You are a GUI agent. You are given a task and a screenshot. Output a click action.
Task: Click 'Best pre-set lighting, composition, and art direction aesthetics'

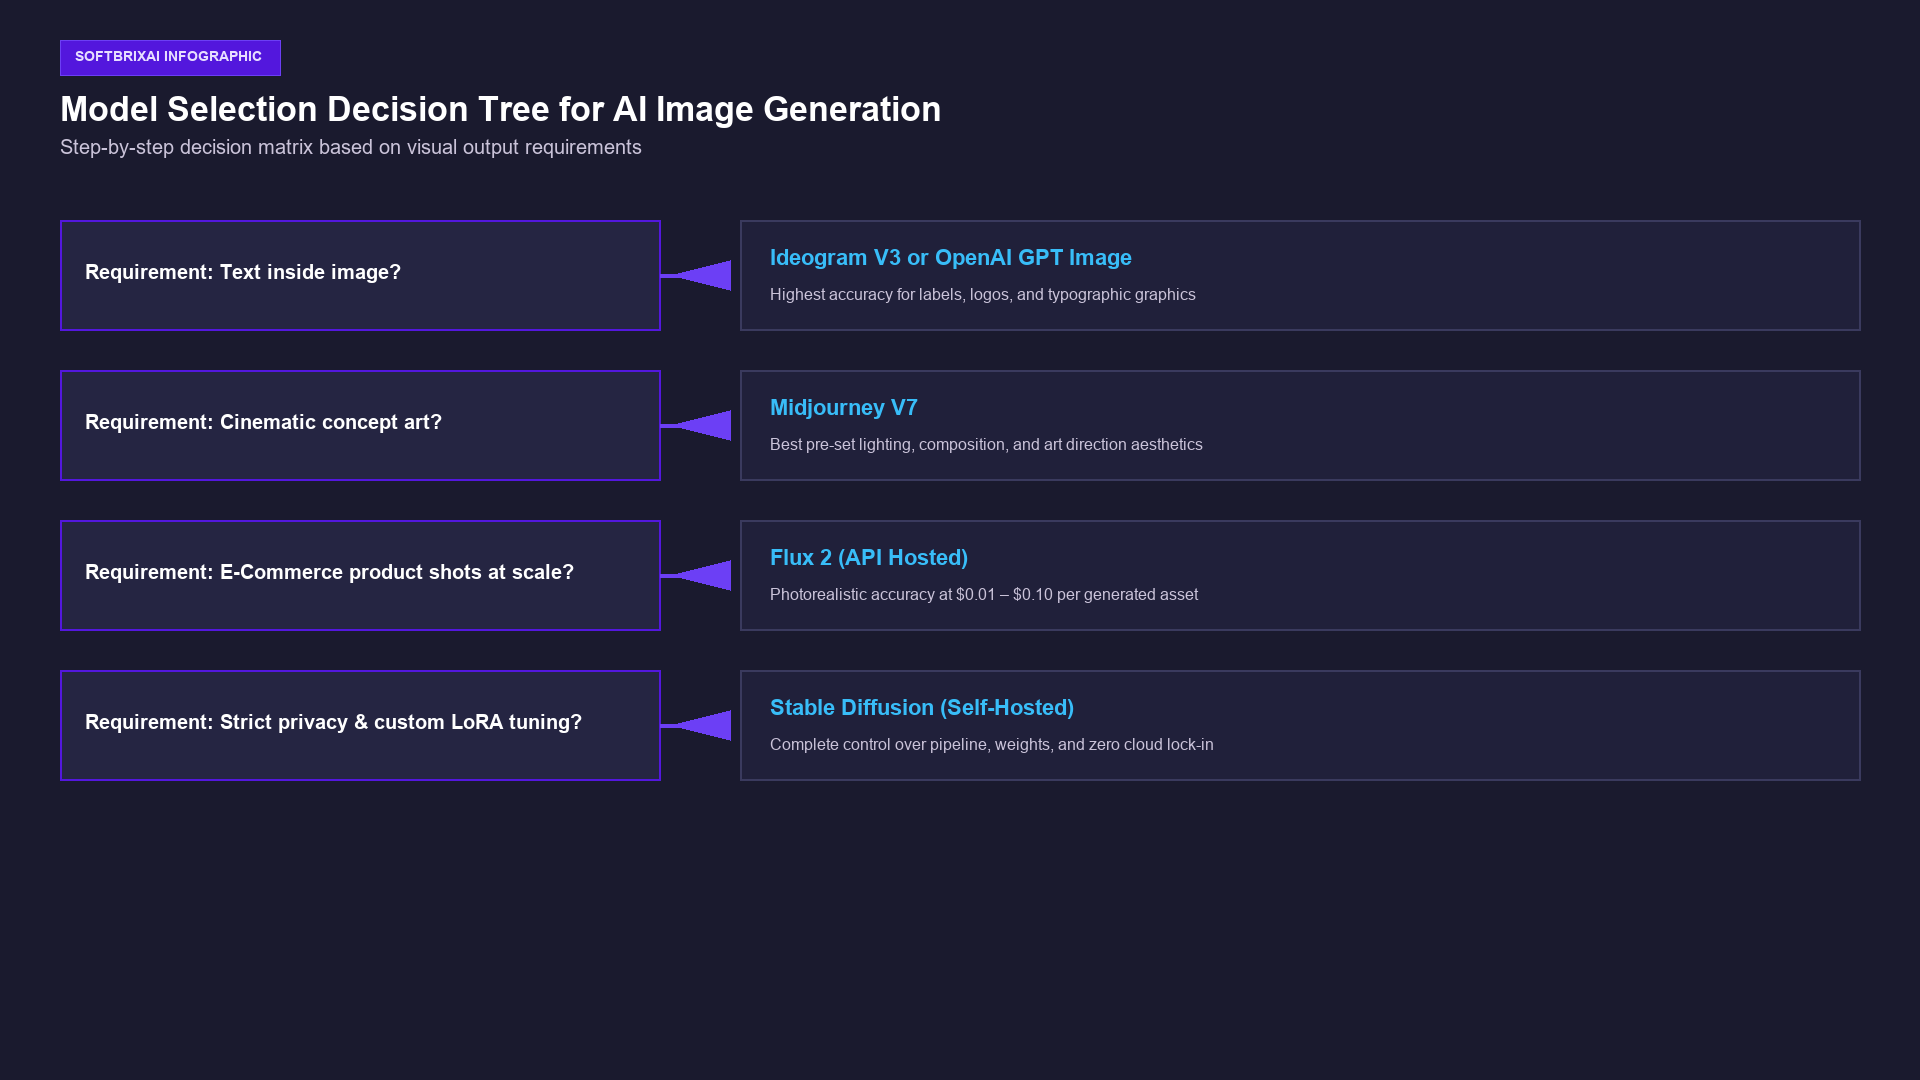click(986, 445)
